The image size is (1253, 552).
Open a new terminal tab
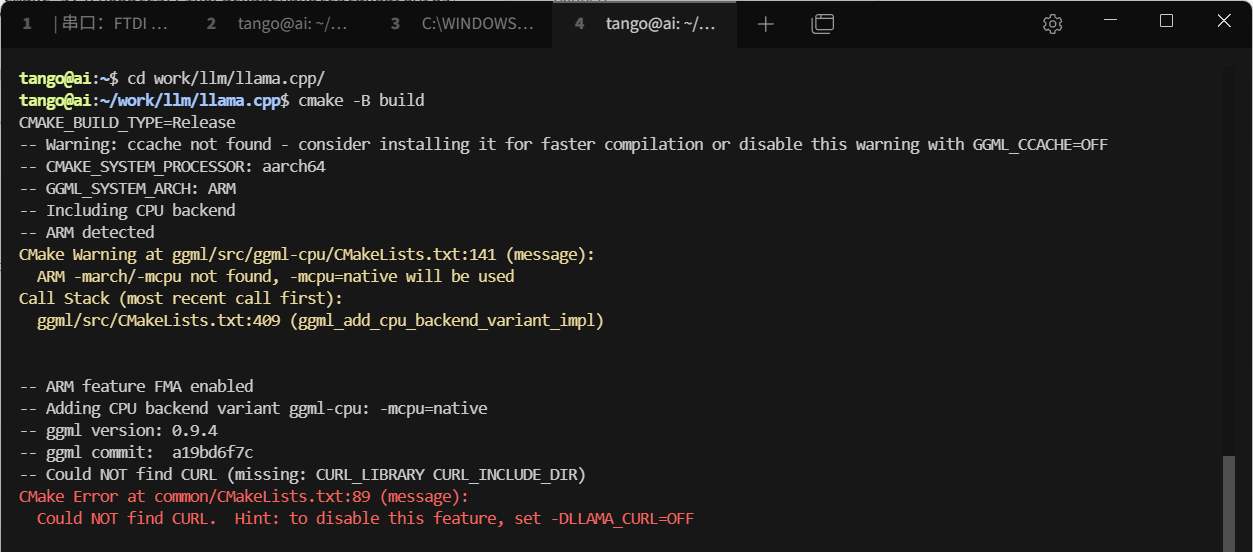[x=765, y=24]
